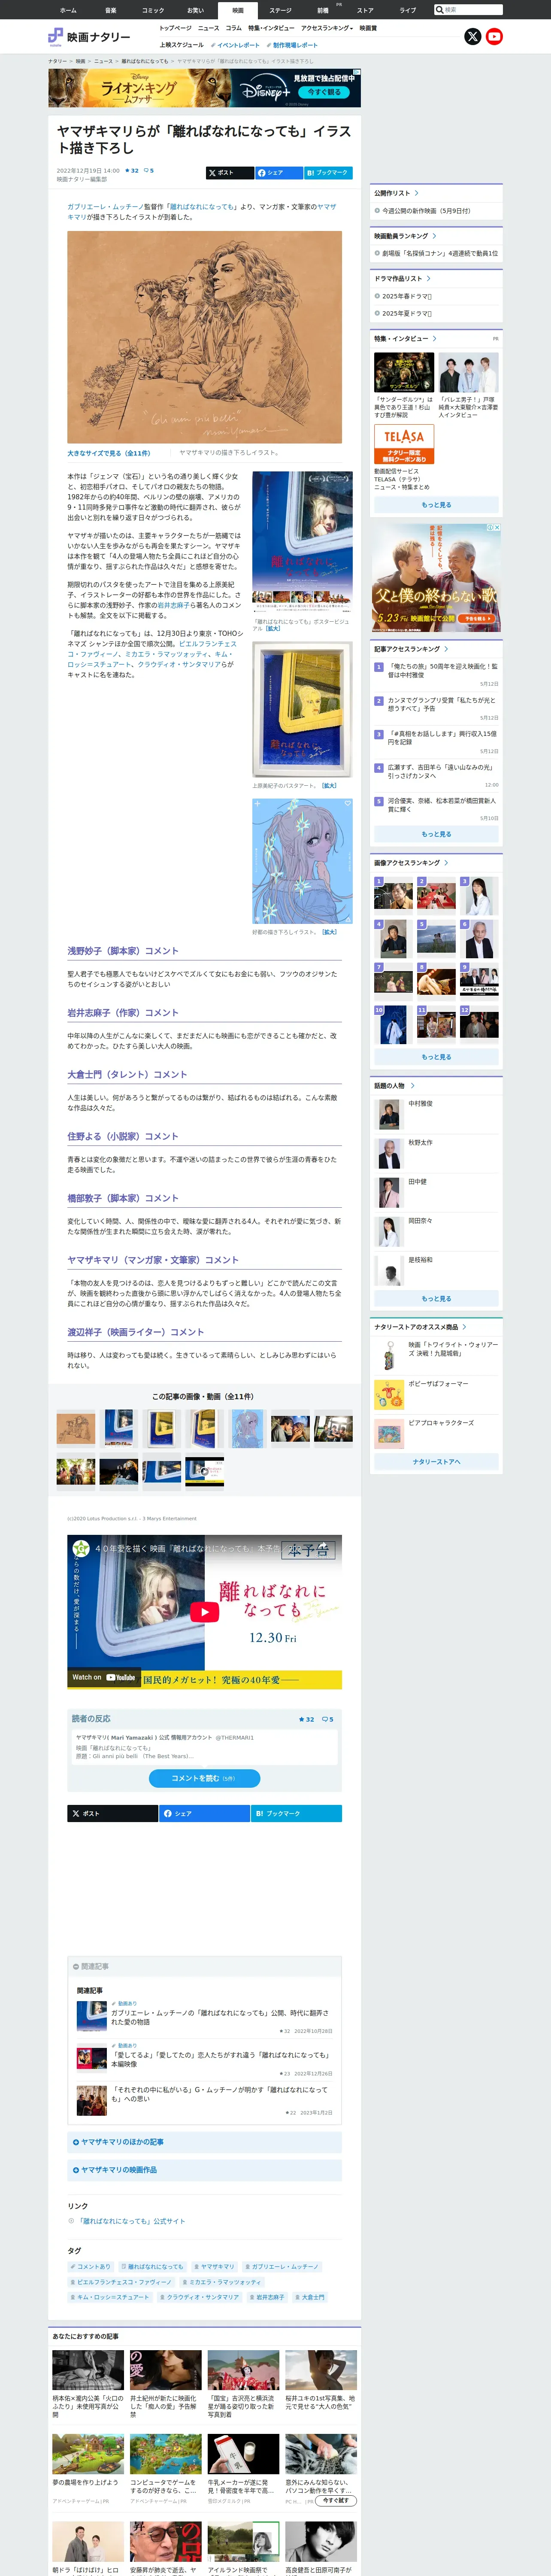Click もっと見る under 記事アクセスランキング
Viewport: 551px width, 2576px height.
[x=436, y=834]
